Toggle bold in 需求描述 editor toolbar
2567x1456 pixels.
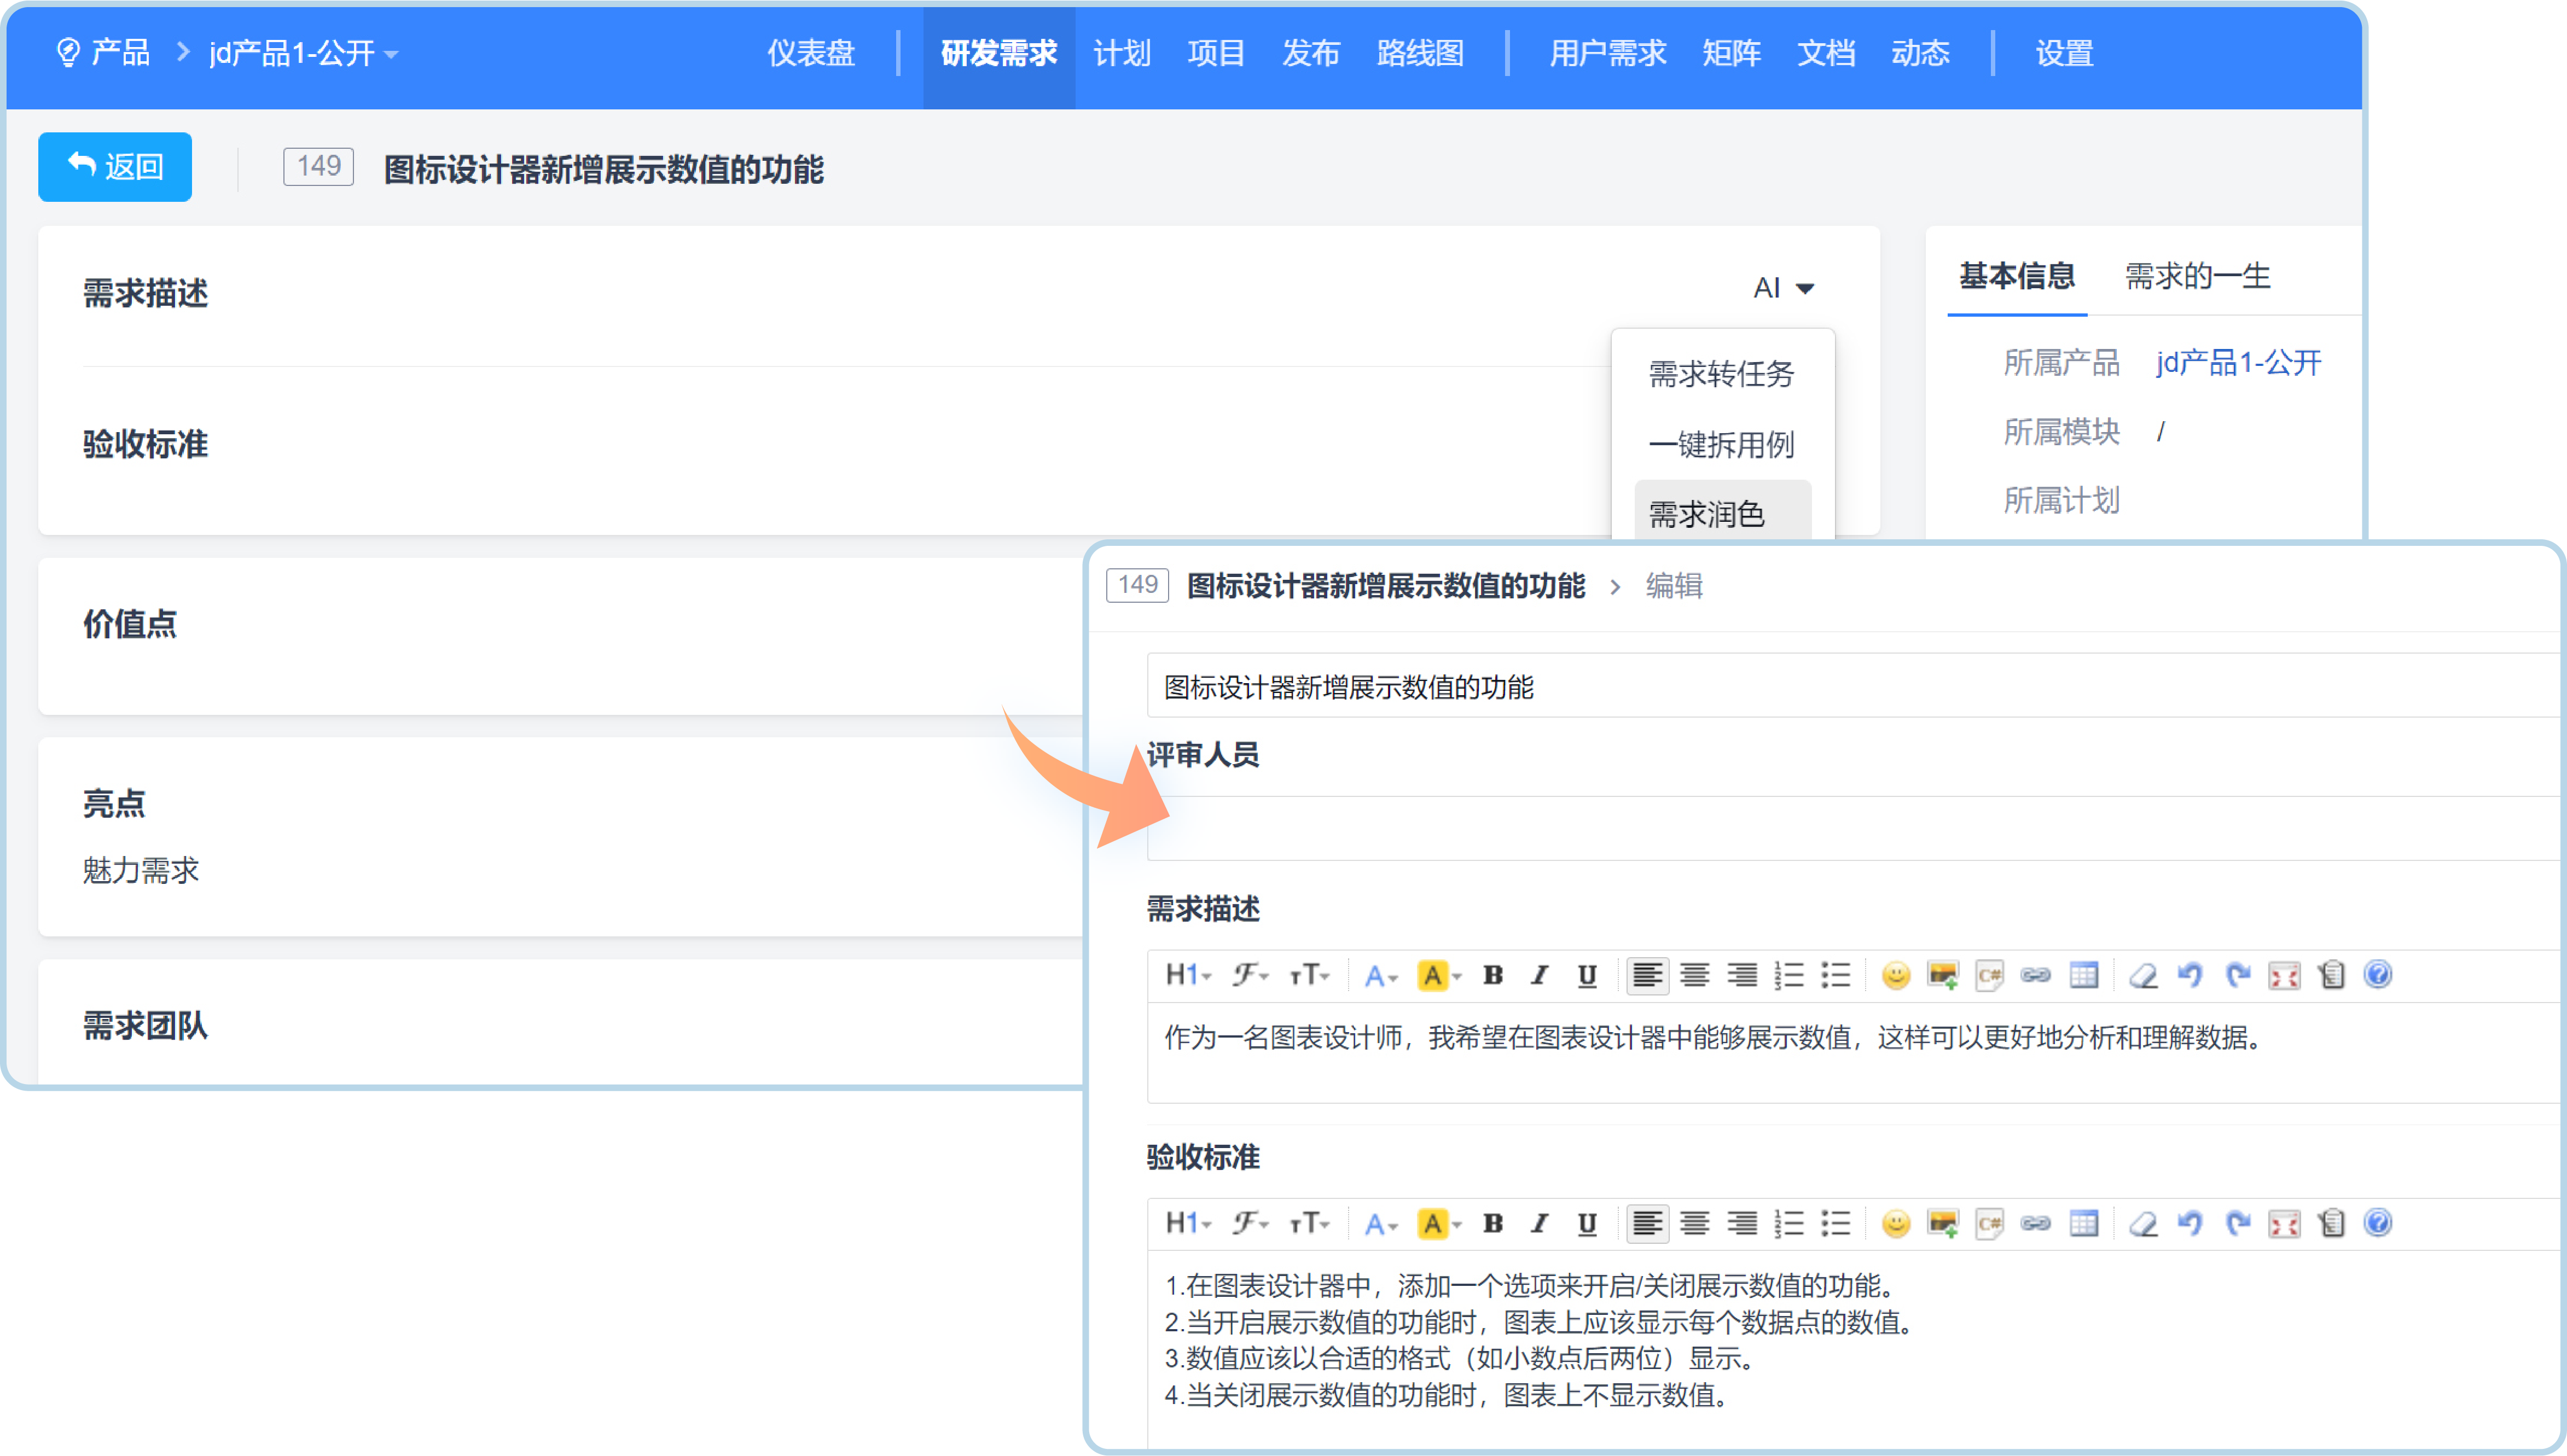coord(1492,975)
